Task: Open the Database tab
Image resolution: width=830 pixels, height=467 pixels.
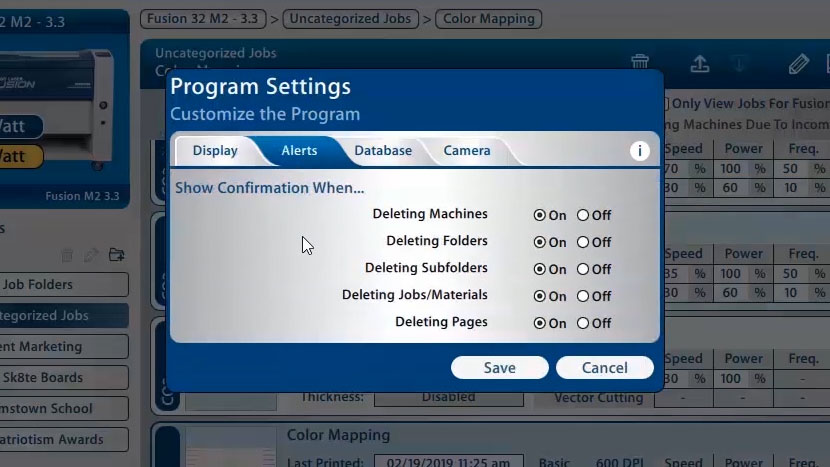Action: pyautogui.click(x=383, y=151)
